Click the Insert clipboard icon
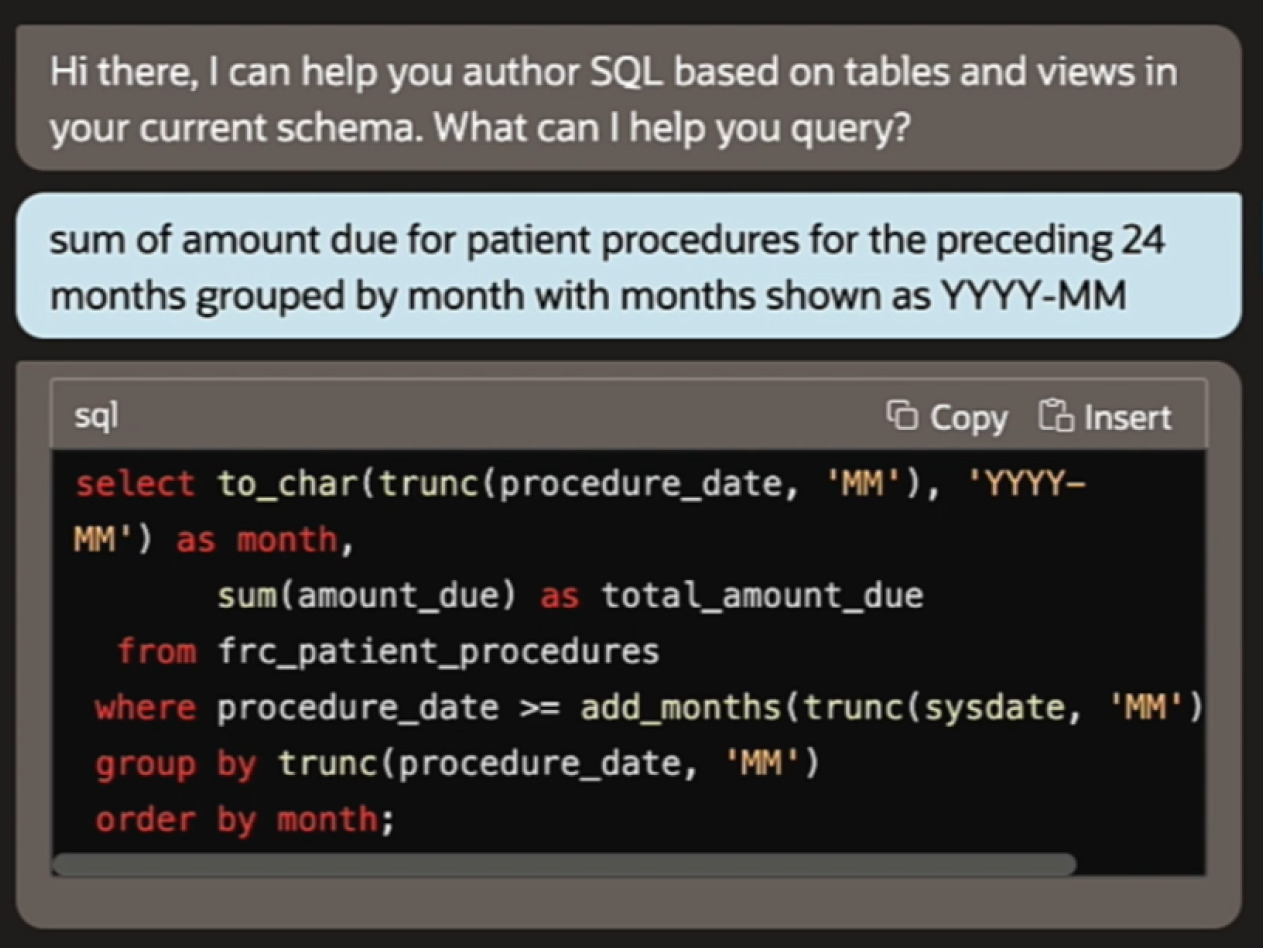1263x948 pixels. (1054, 415)
